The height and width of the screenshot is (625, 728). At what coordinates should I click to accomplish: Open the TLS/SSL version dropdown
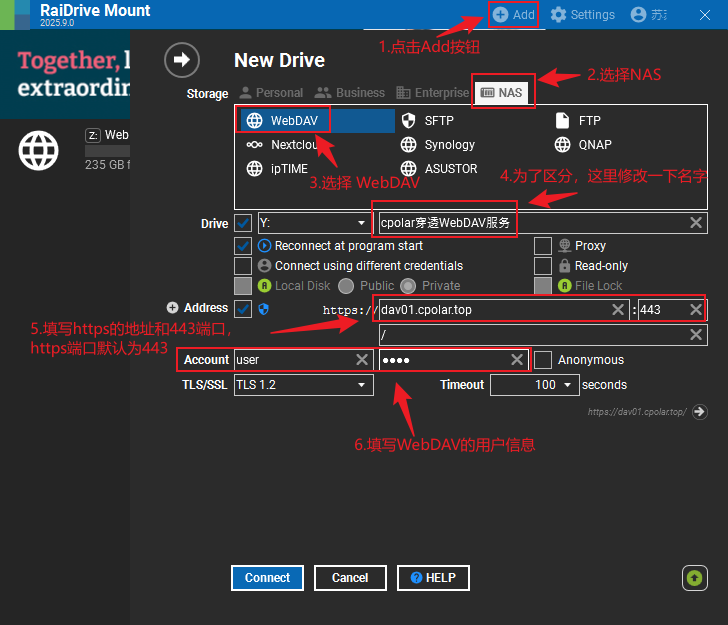304,385
